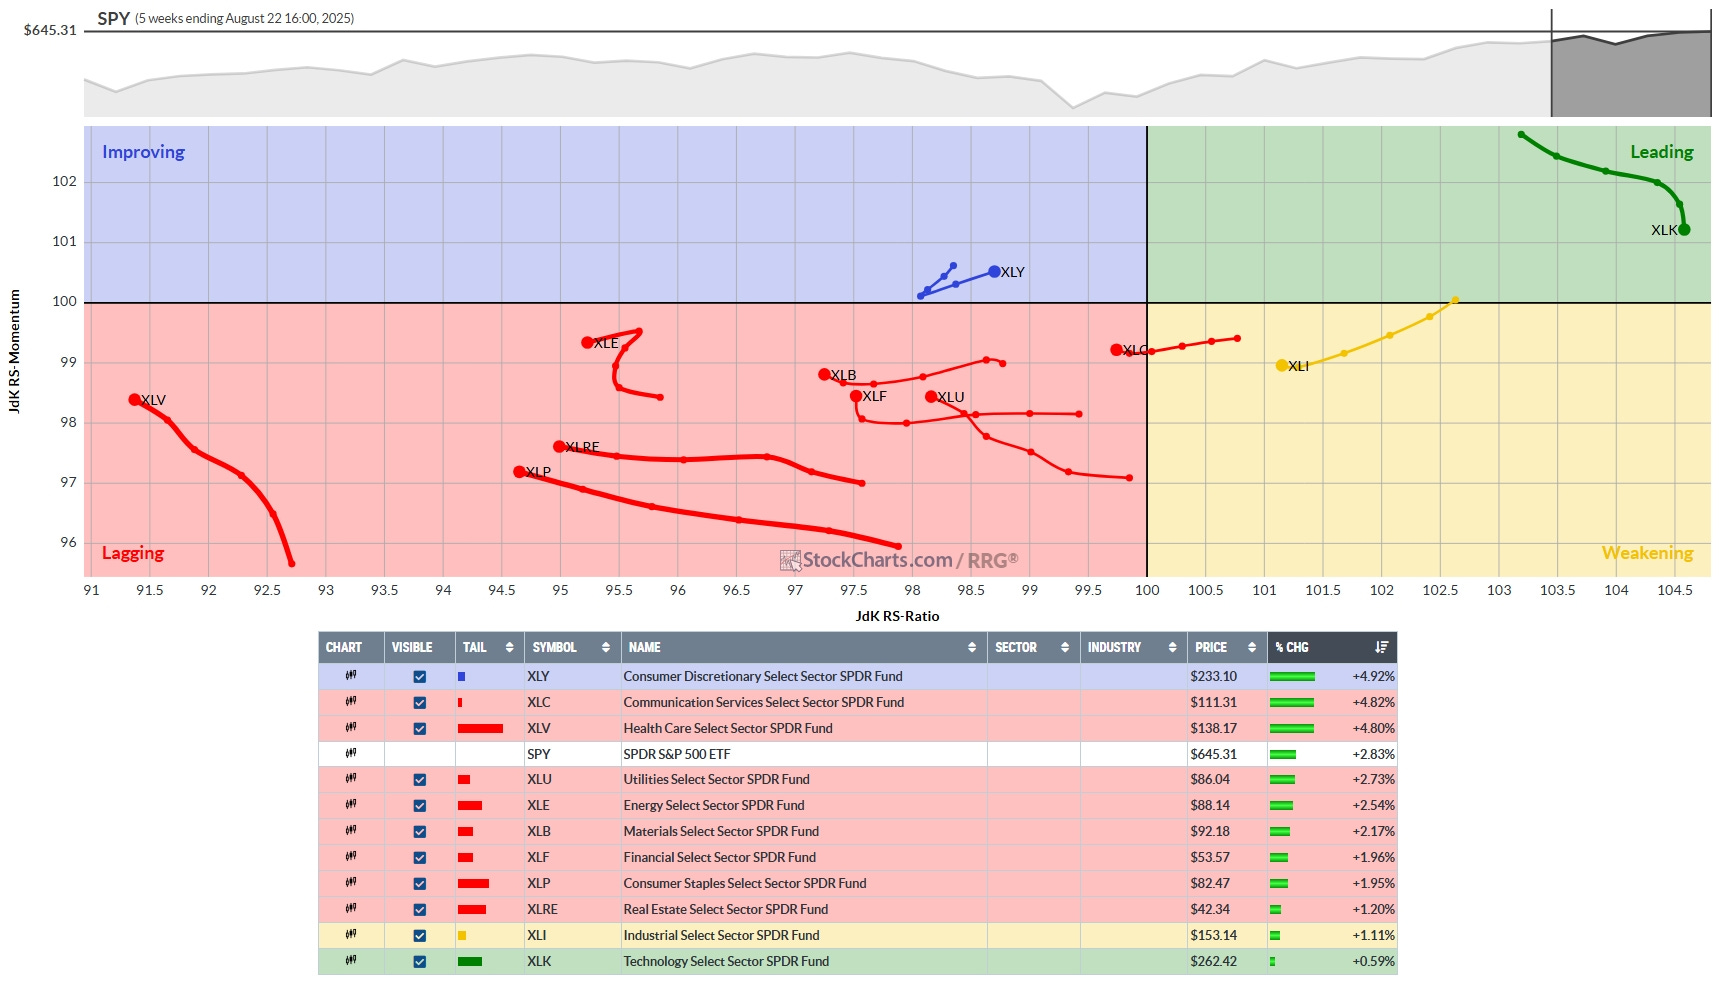Uncheck the visible checkbox for XLRE

click(x=420, y=910)
